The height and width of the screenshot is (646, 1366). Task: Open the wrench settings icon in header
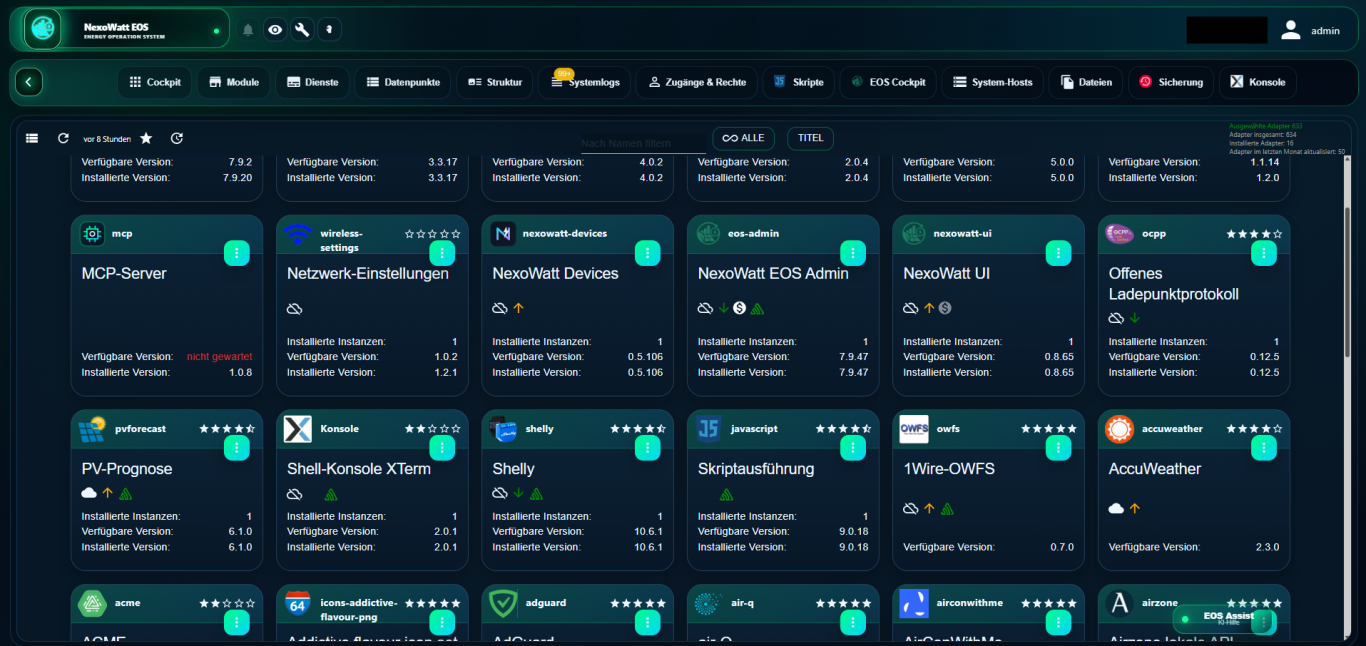click(x=302, y=30)
